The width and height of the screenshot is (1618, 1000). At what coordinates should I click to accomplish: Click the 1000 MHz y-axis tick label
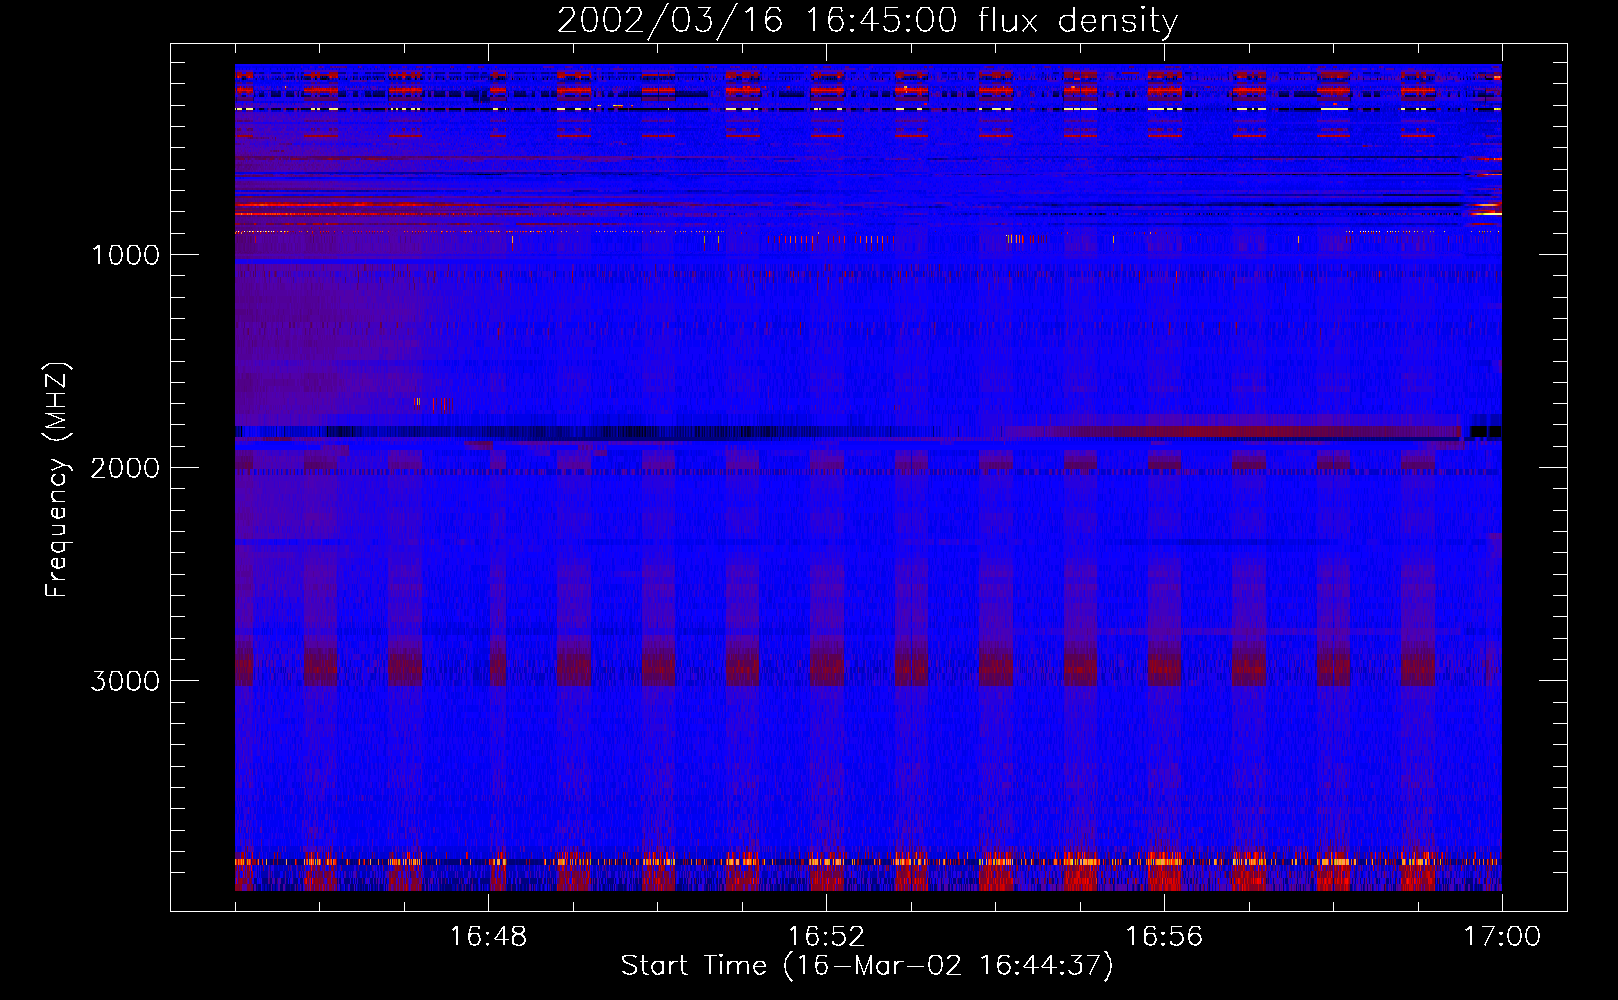coord(125,255)
